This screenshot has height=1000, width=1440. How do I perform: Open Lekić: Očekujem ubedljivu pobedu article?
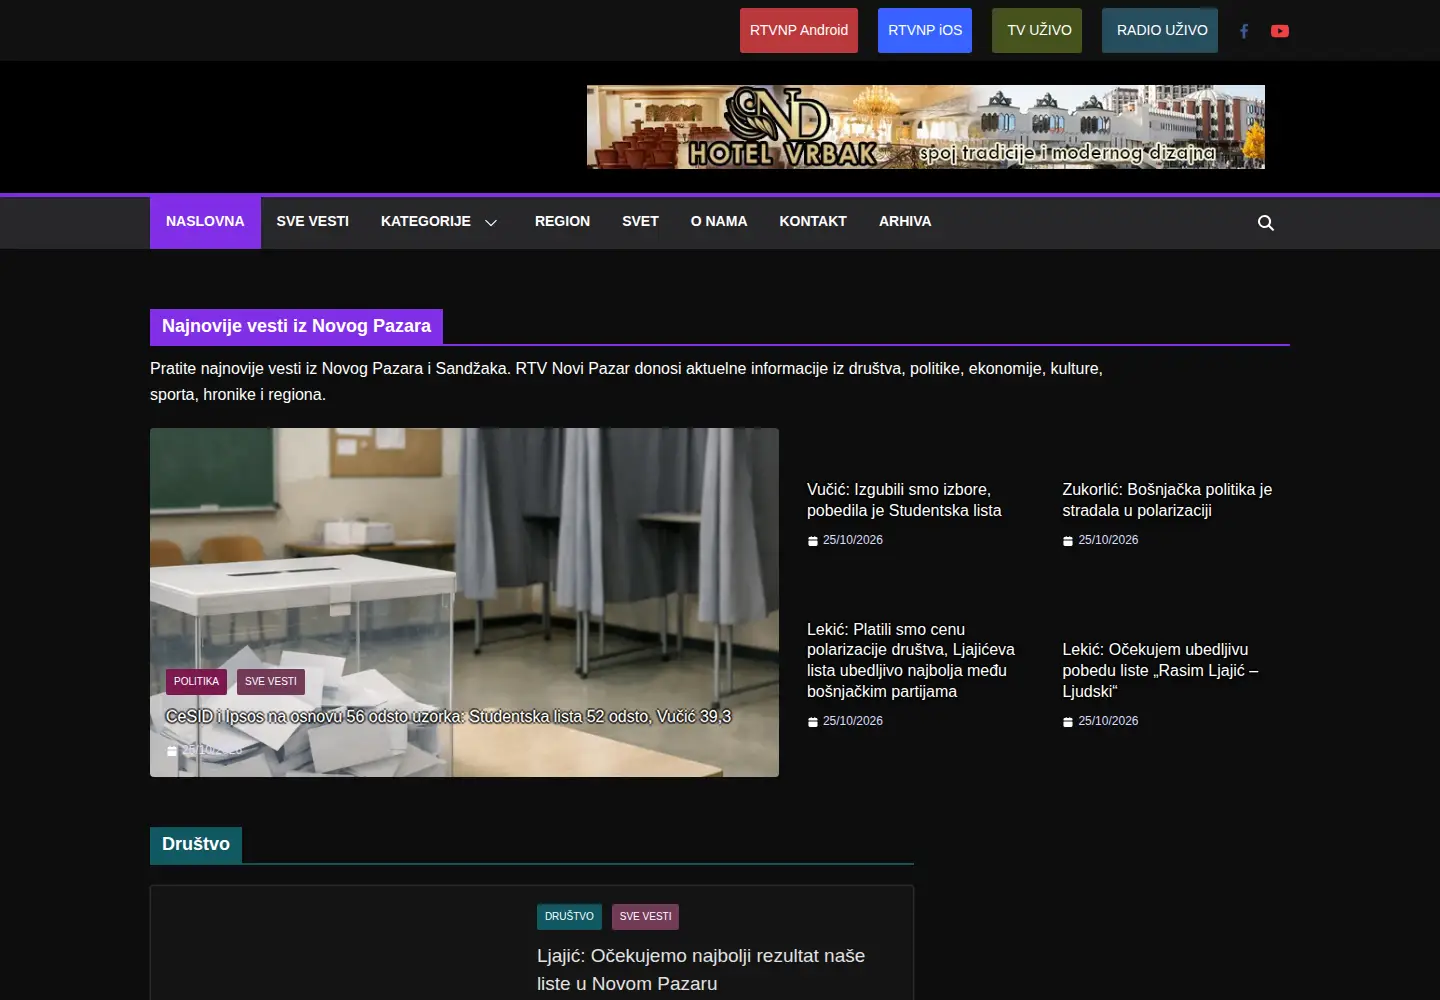click(1160, 670)
